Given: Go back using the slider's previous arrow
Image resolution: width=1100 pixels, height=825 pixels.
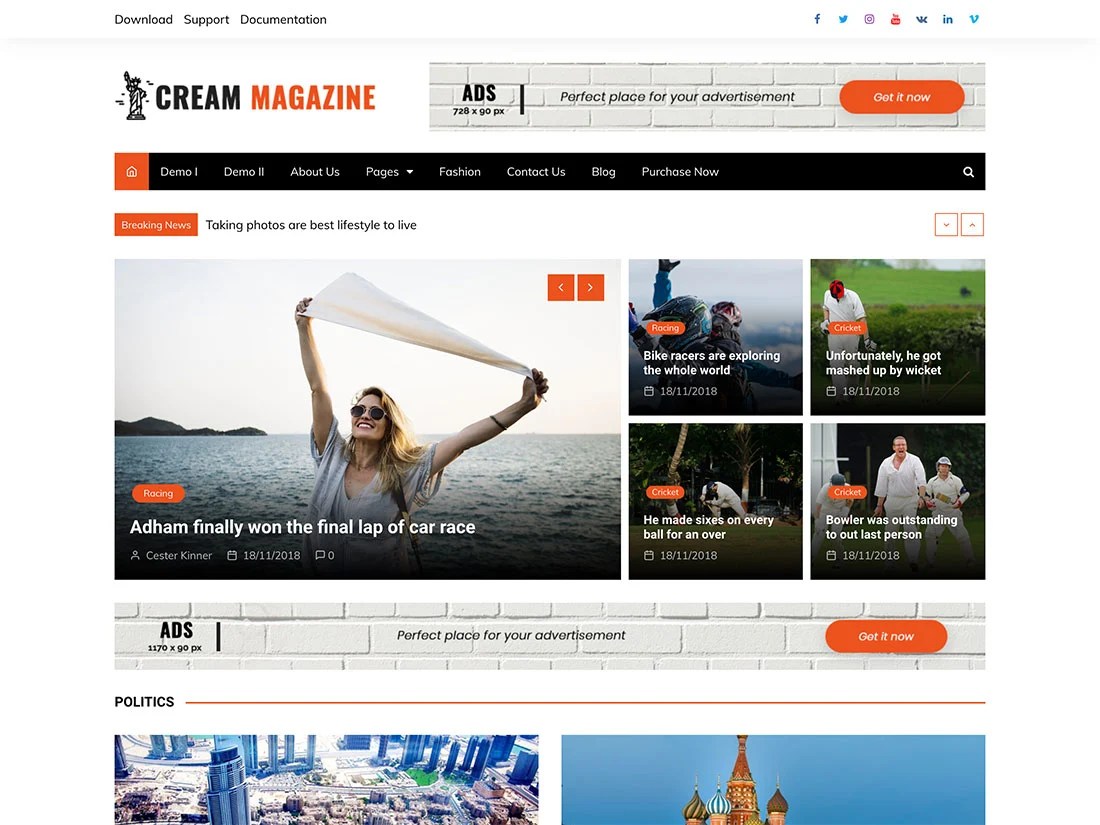Looking at the screenshot, I should [561, 287].
